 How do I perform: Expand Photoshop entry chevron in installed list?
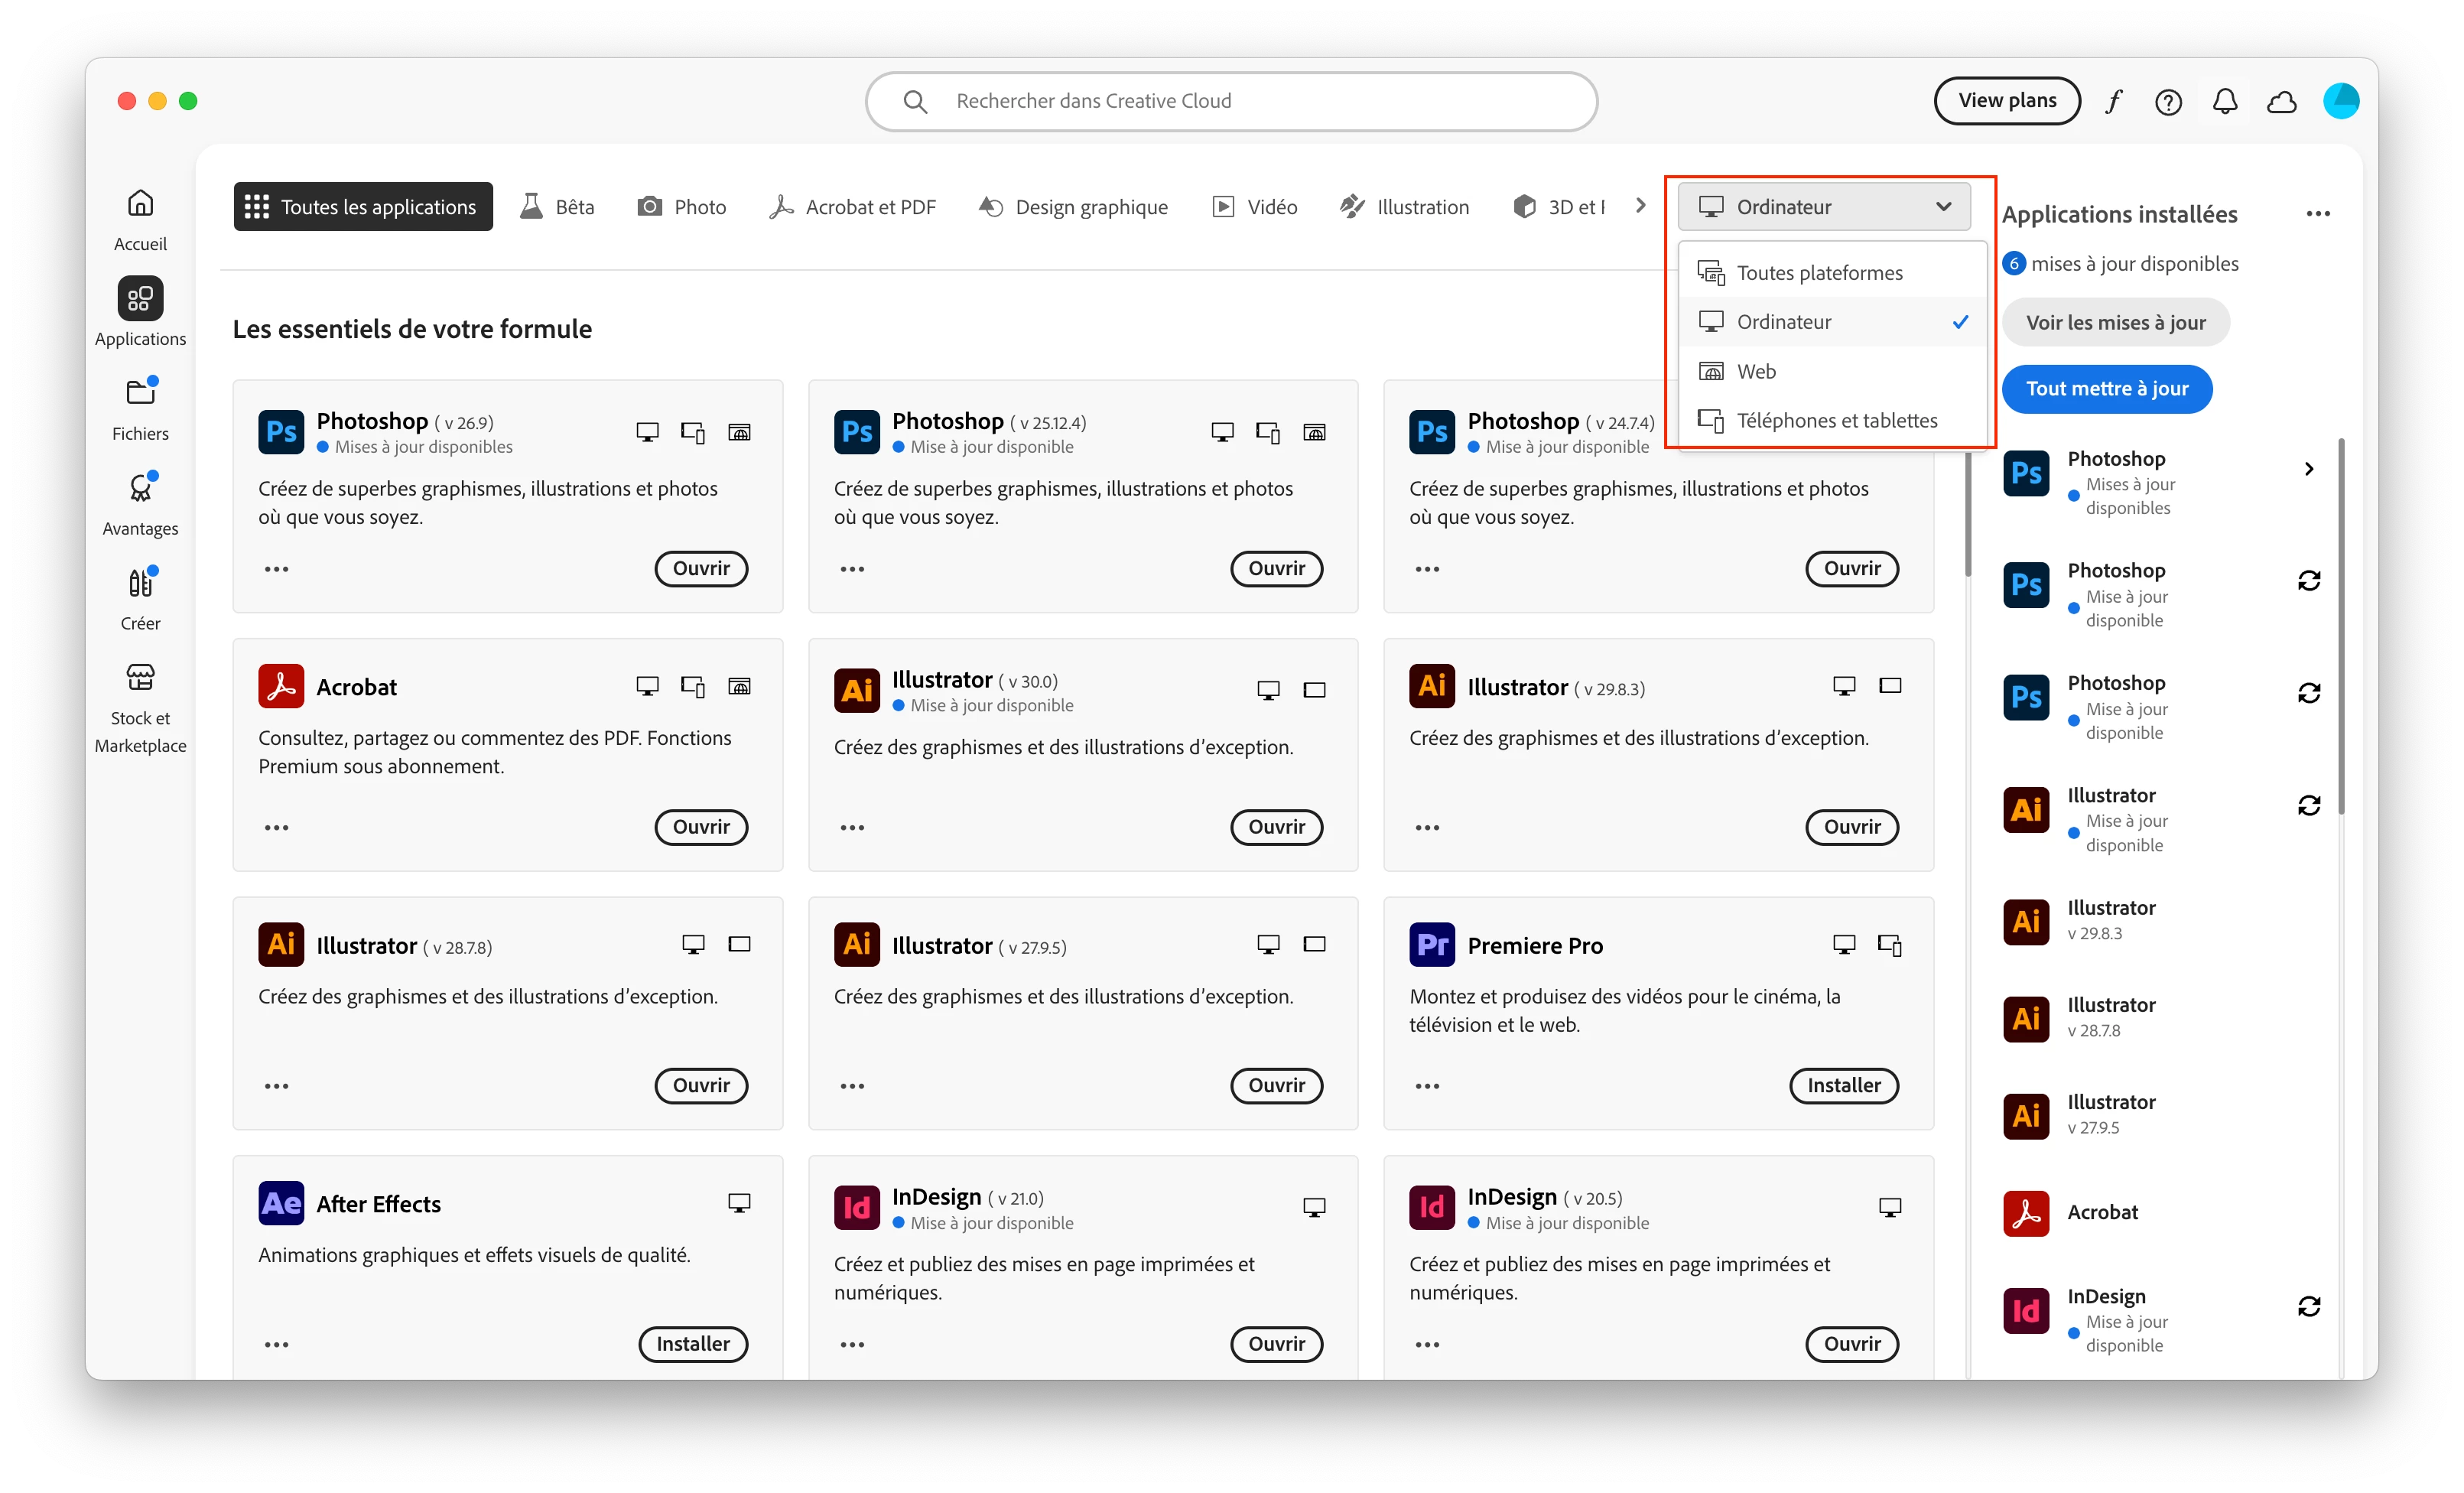(x=2309, y=469)
